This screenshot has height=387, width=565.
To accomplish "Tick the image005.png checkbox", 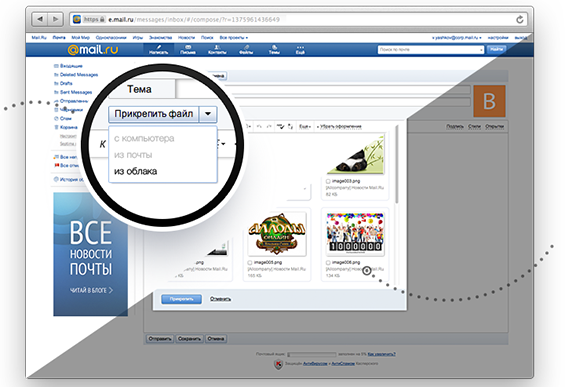I will point(250,263).
